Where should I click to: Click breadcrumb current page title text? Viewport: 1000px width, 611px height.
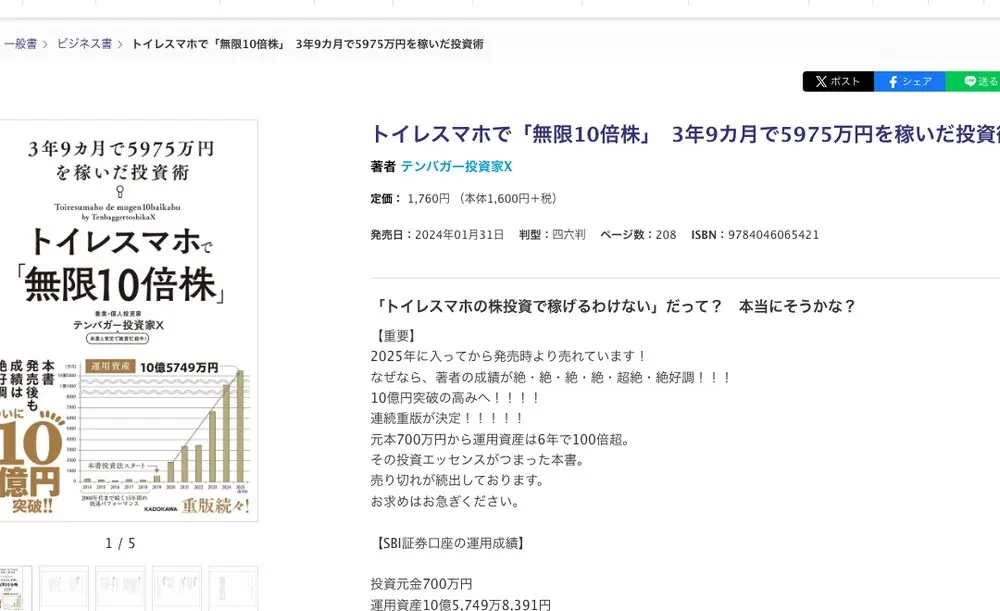307,44
